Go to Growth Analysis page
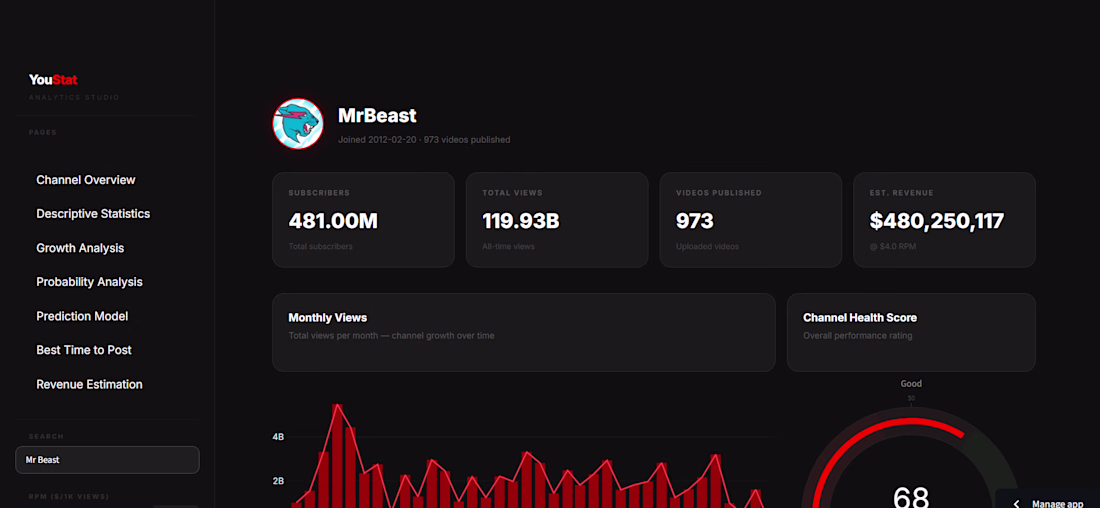Image resolution: width=1100 pixels, height=508 pixels. [80, 248]
